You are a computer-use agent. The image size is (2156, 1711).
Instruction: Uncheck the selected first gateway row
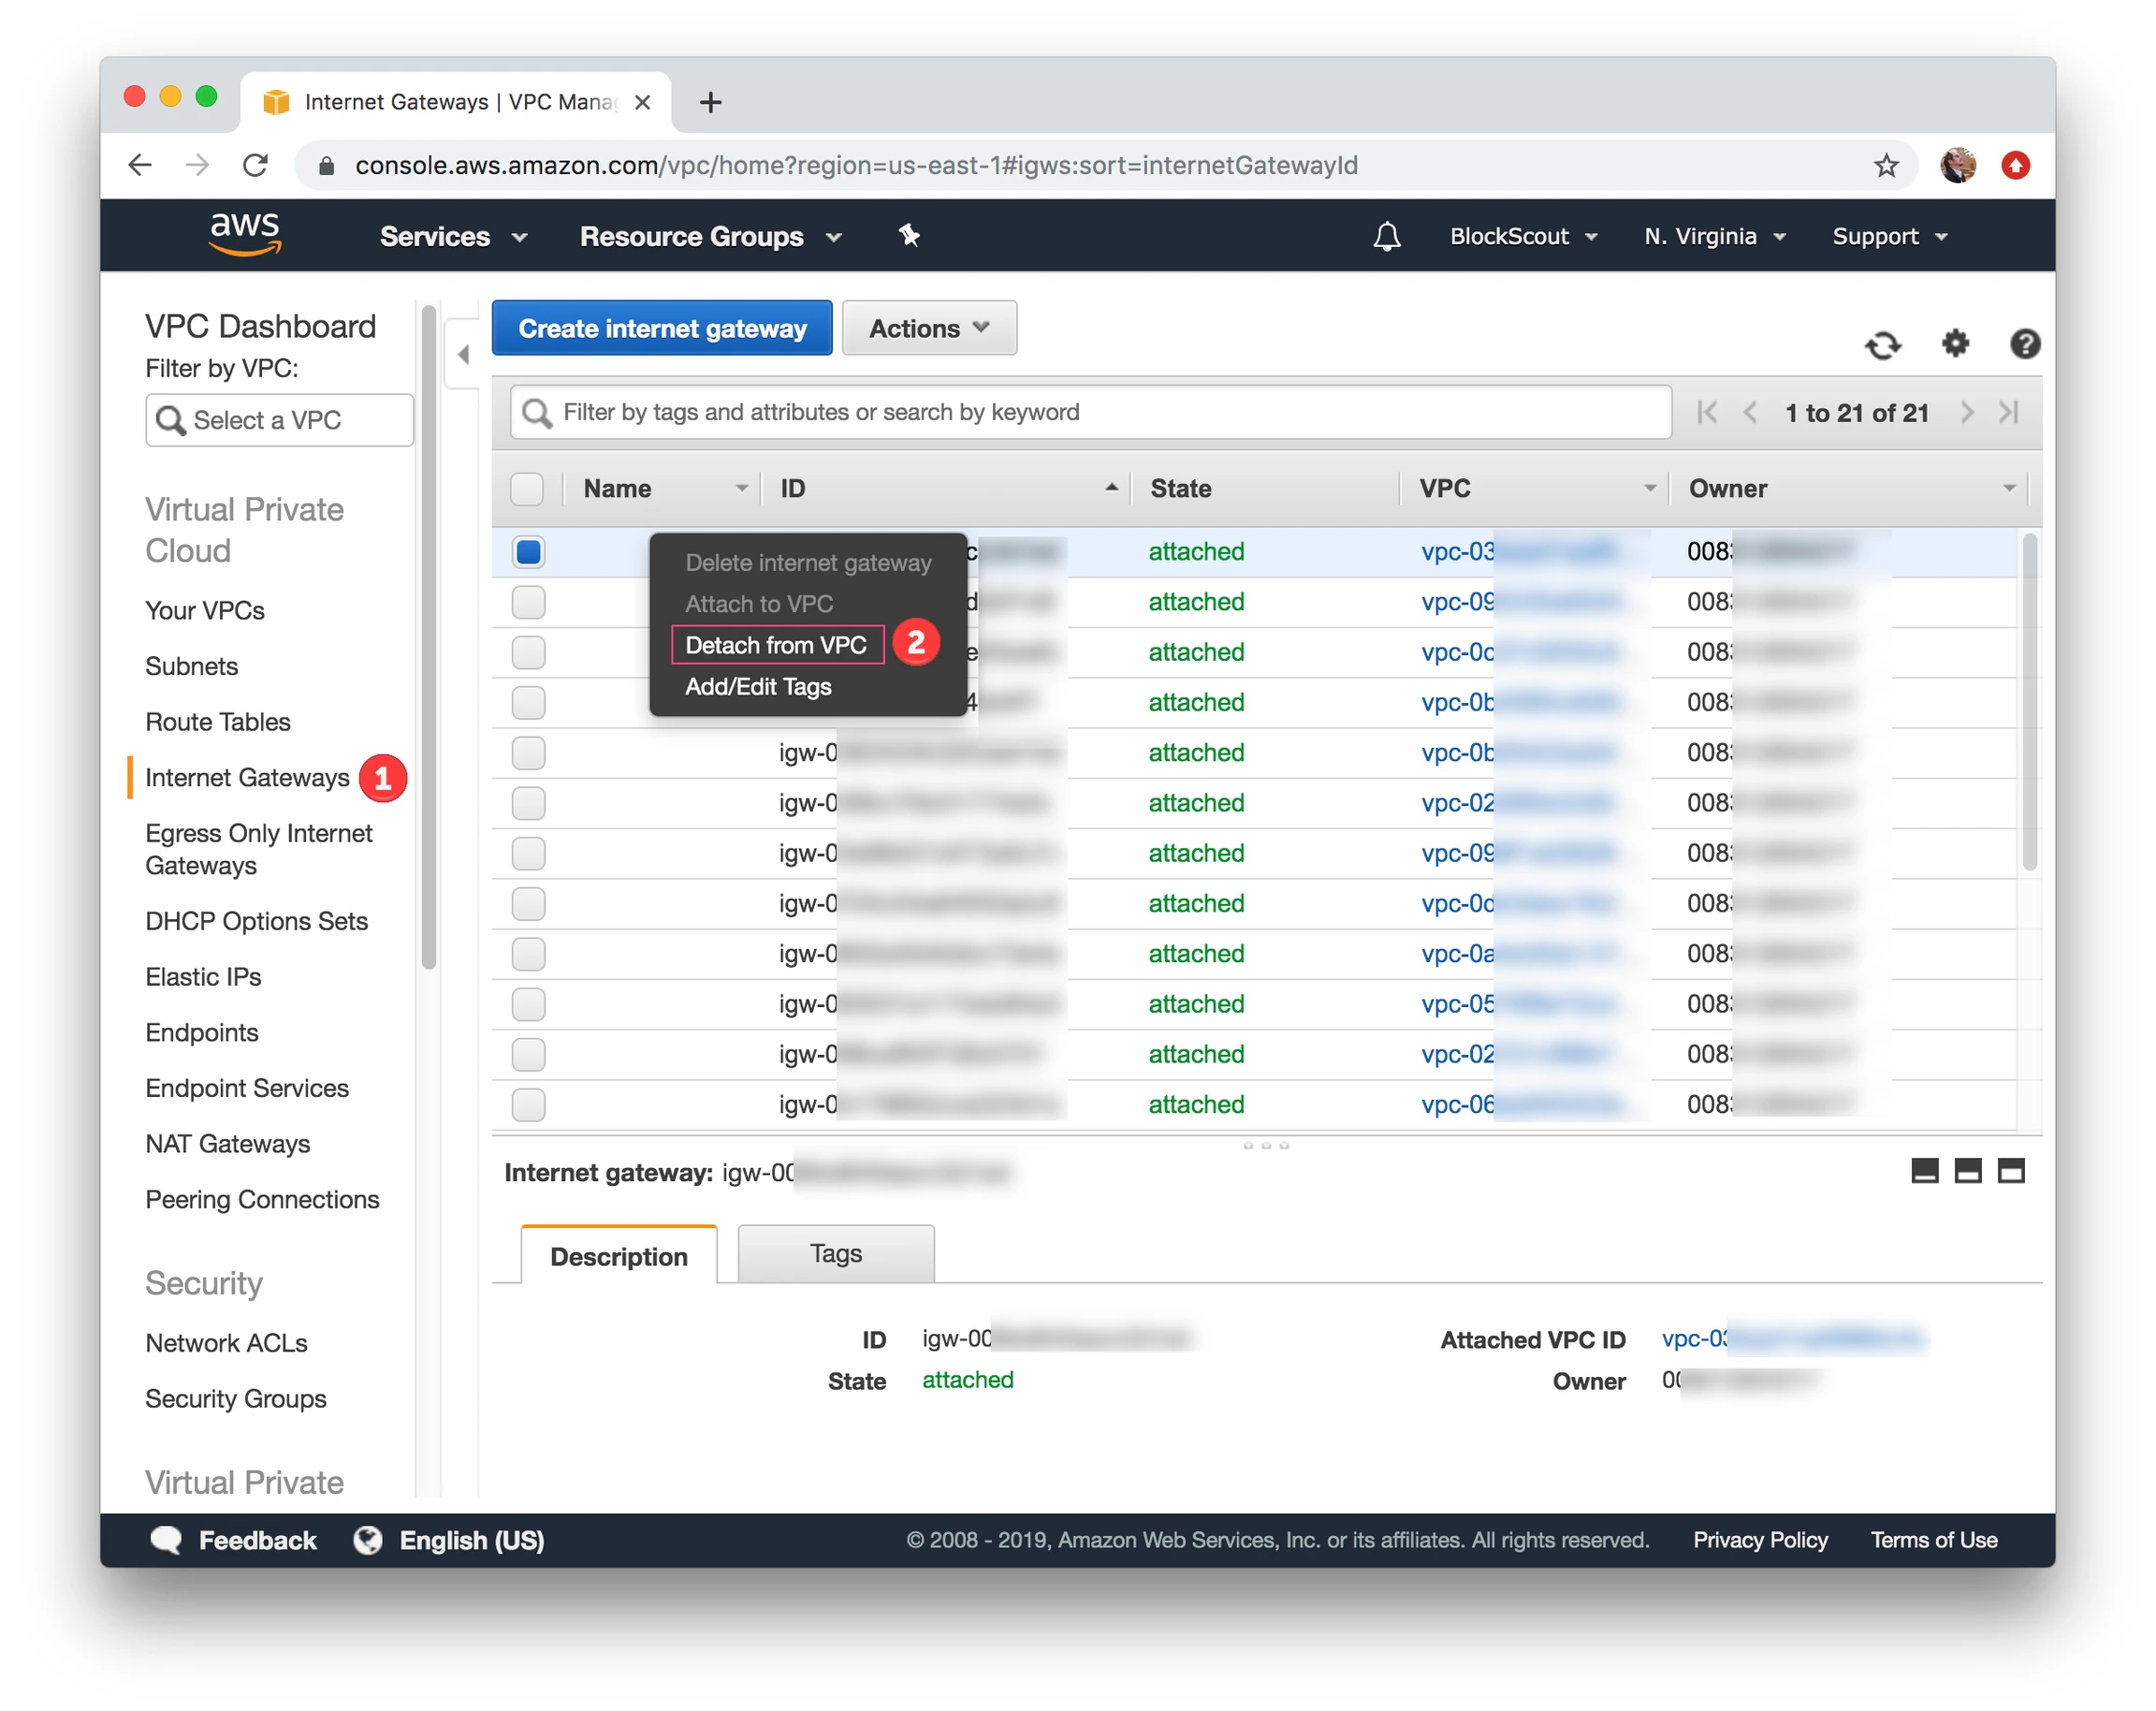point(528,552)
